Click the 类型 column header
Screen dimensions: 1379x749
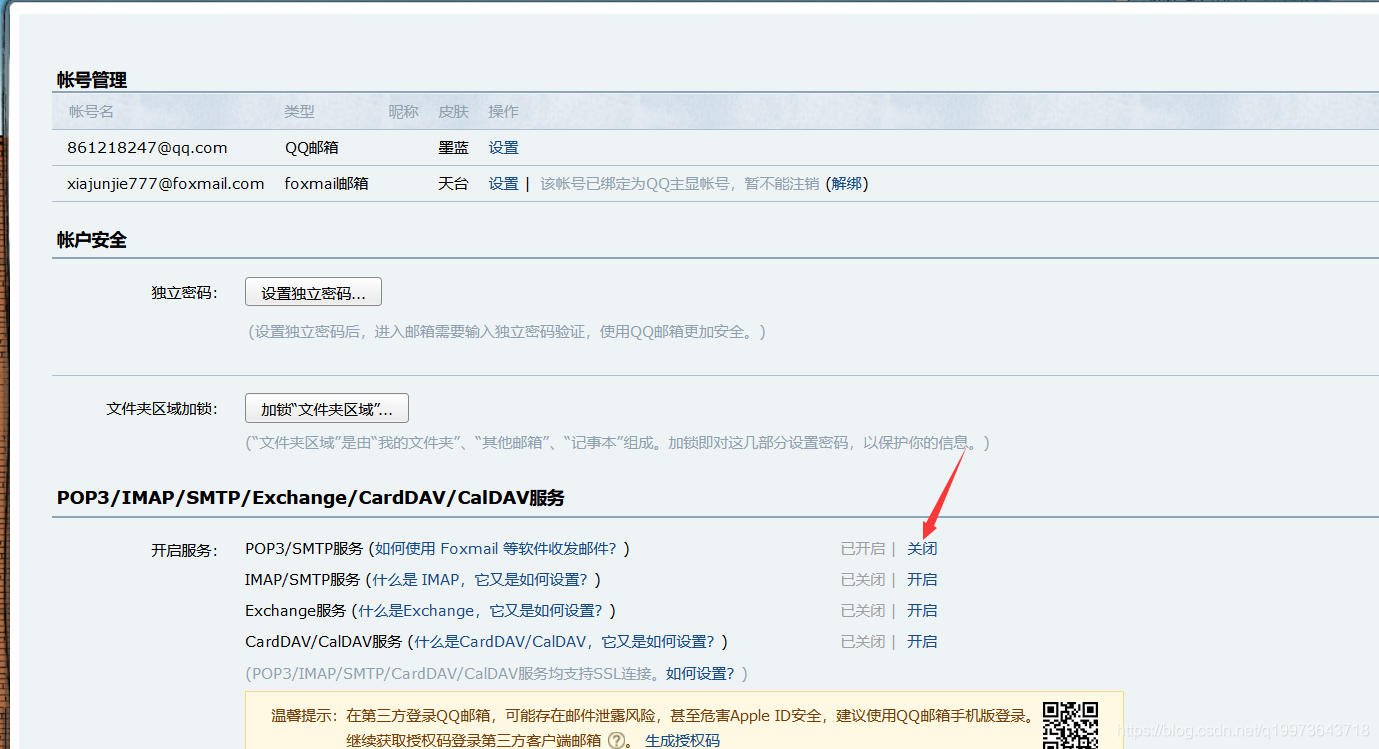click(299, 112)
